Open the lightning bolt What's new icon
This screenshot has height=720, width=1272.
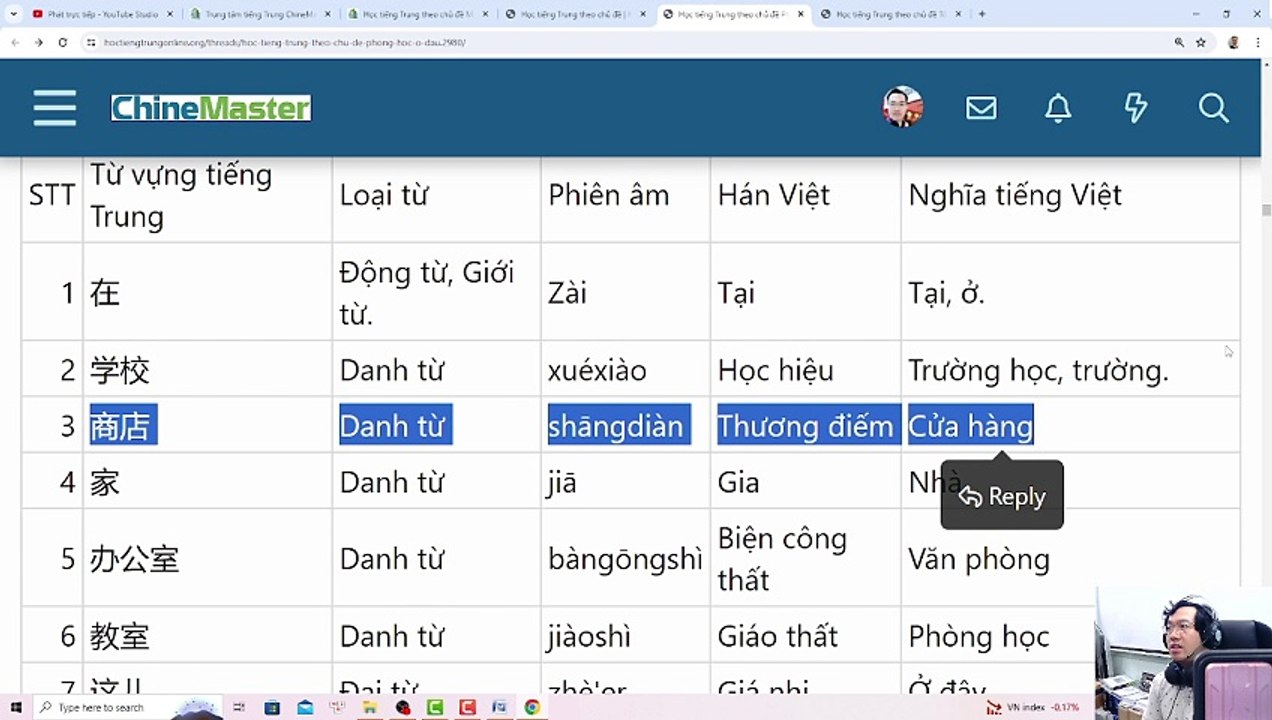tap(1136, 108)
